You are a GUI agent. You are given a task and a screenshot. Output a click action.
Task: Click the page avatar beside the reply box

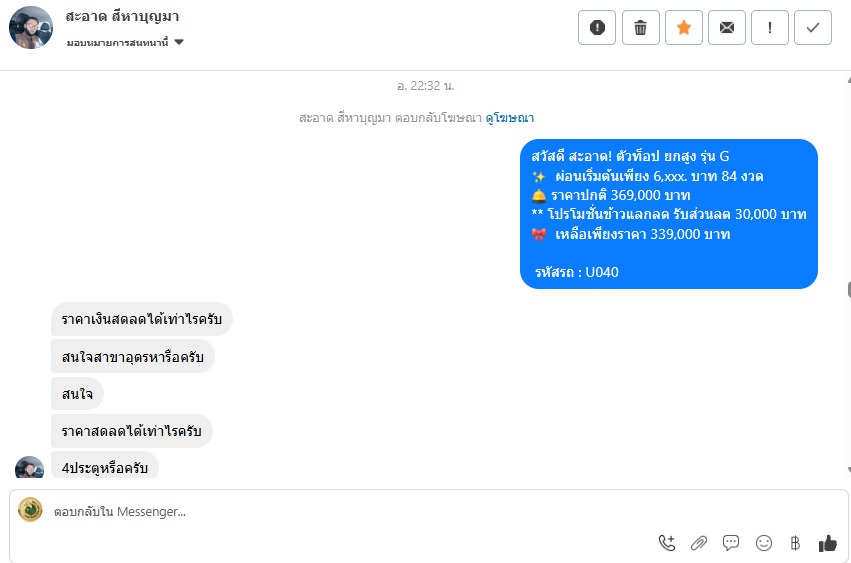tap(30, 510)
